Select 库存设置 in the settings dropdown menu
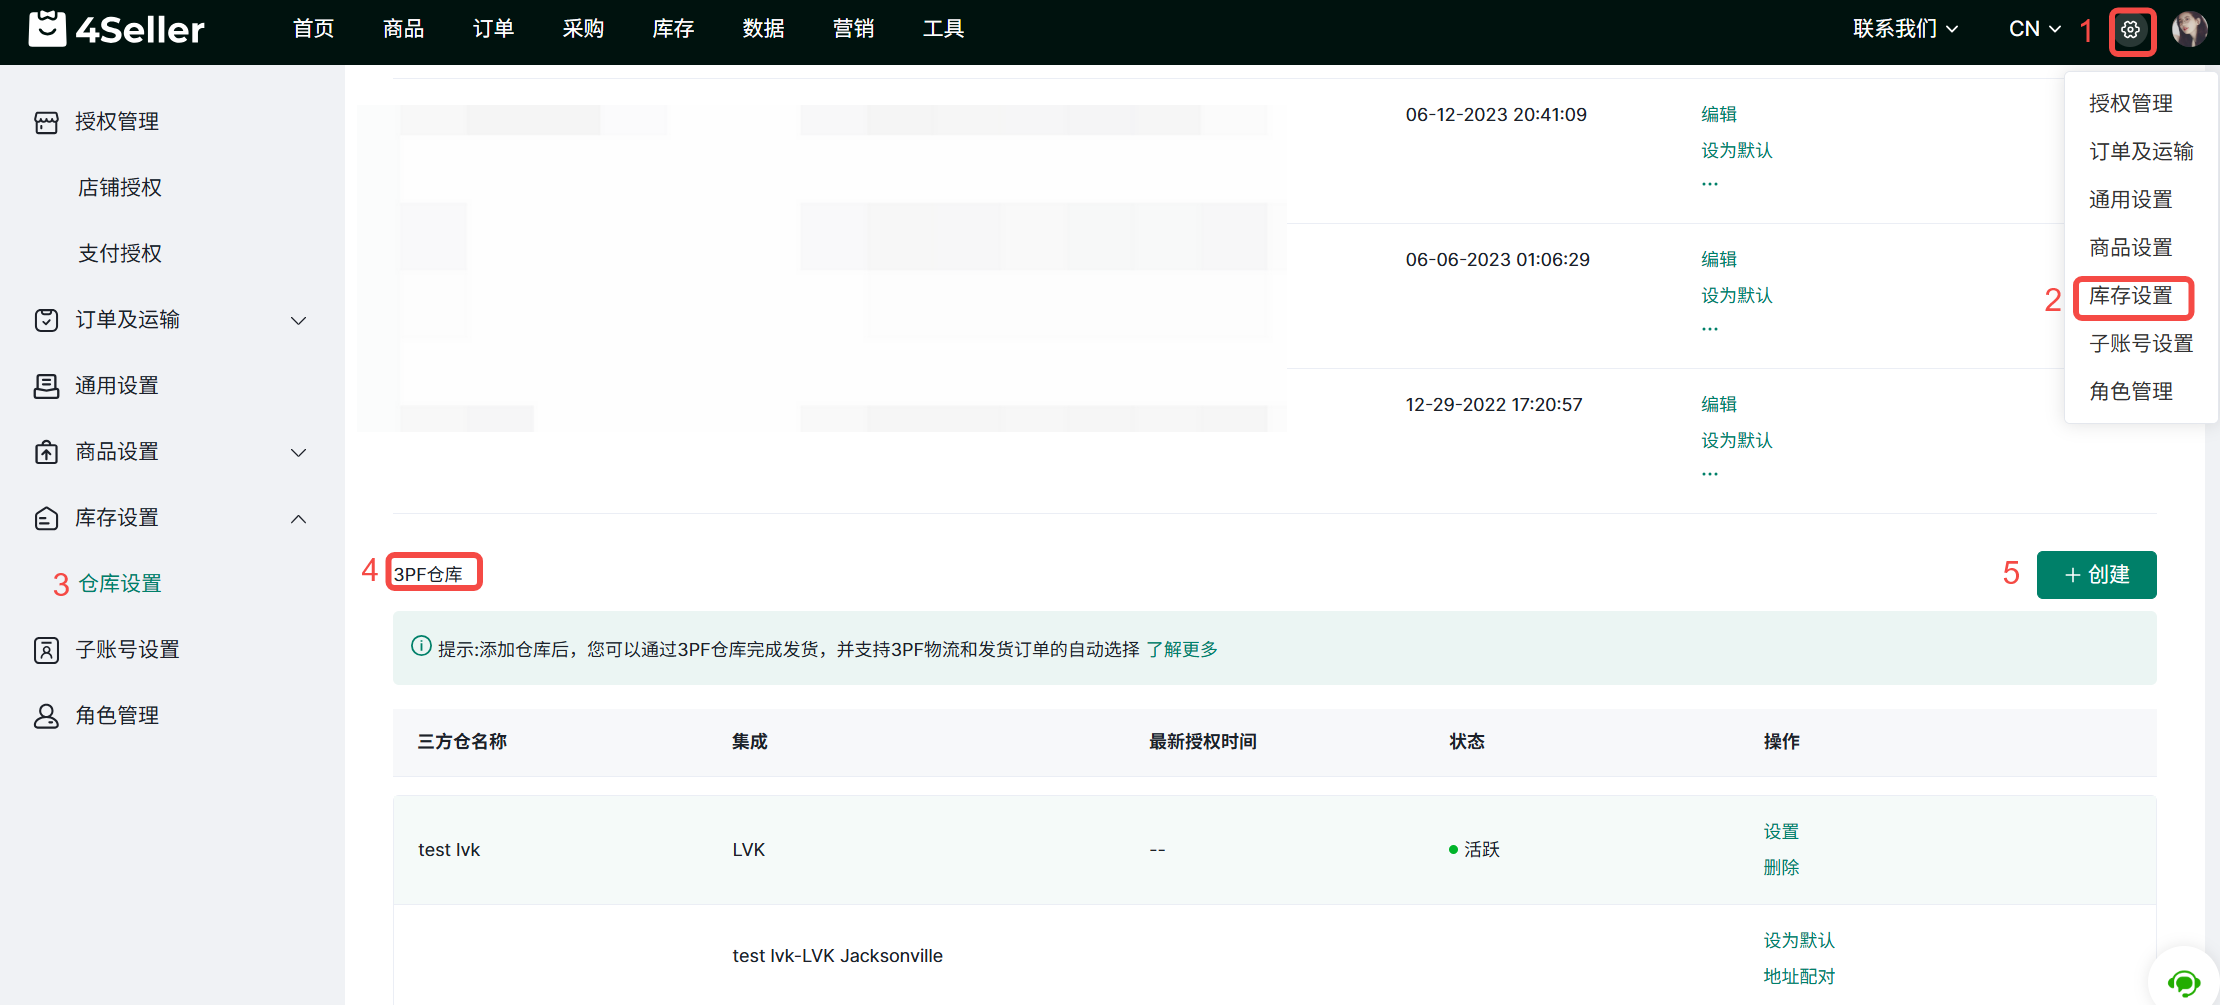Viewport: 2220px width, 1005px height. click(x=2131, y=296)
